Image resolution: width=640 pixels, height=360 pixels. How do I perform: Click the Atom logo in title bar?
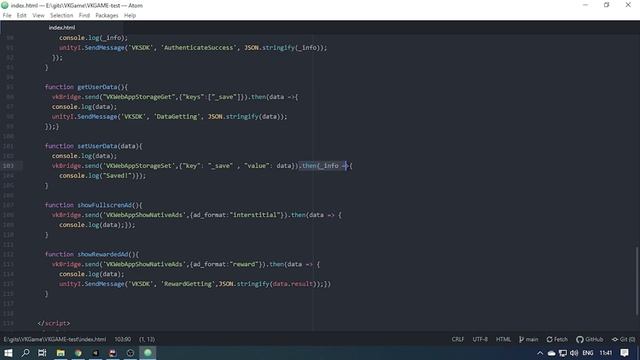click(x=5, y=5)
